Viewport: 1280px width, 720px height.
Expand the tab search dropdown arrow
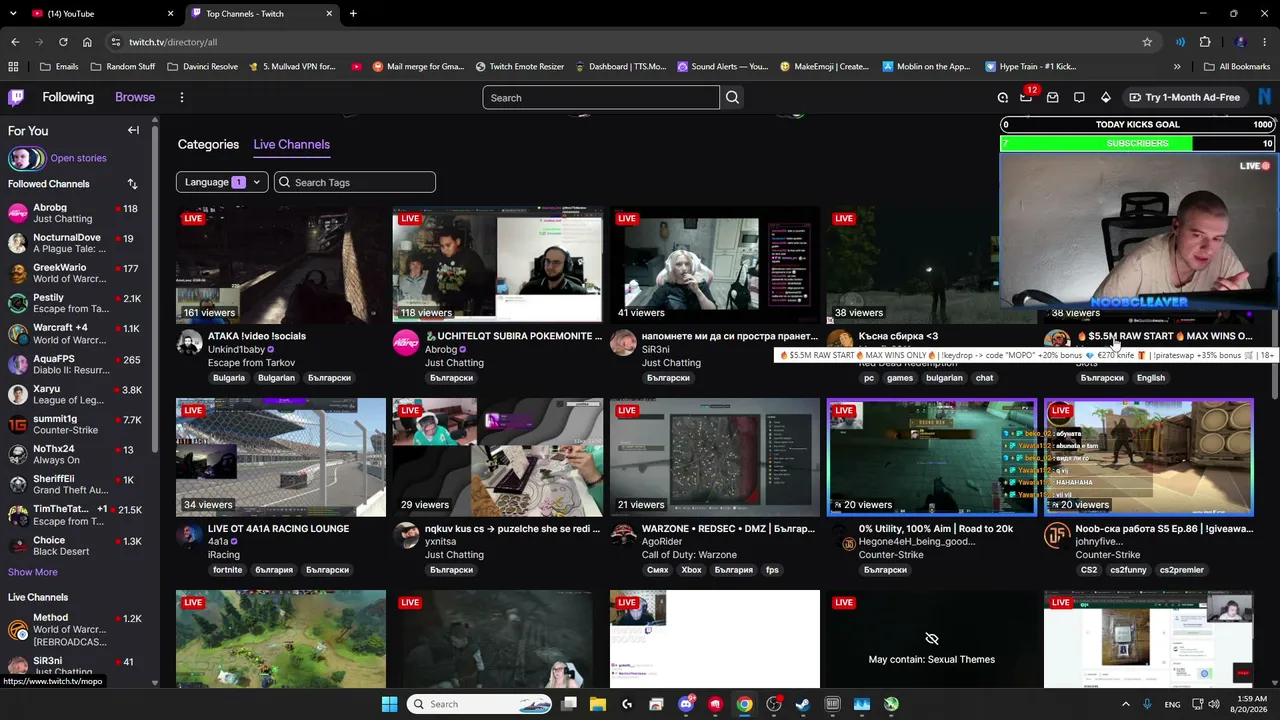[x=13, y=14]
